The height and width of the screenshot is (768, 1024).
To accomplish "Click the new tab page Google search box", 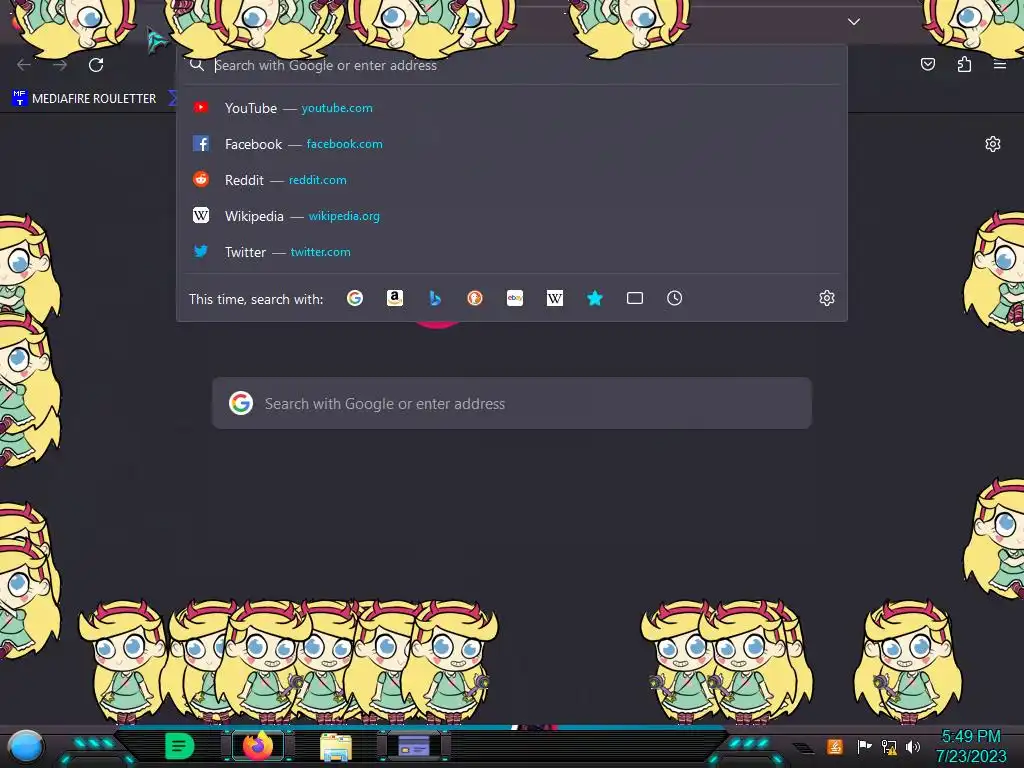I will 512,404.
